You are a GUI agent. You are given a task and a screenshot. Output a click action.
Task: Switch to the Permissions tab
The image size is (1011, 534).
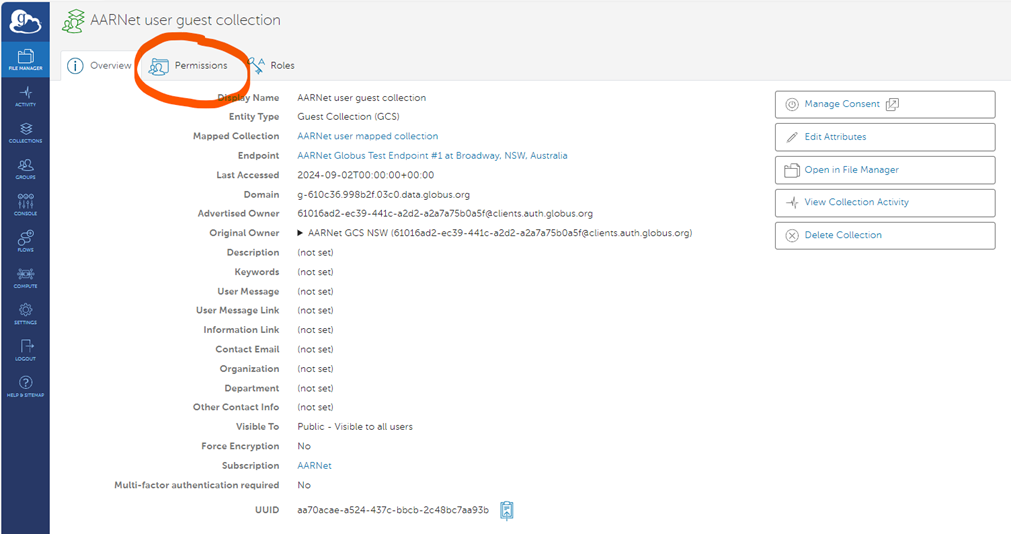pos(188,66)
